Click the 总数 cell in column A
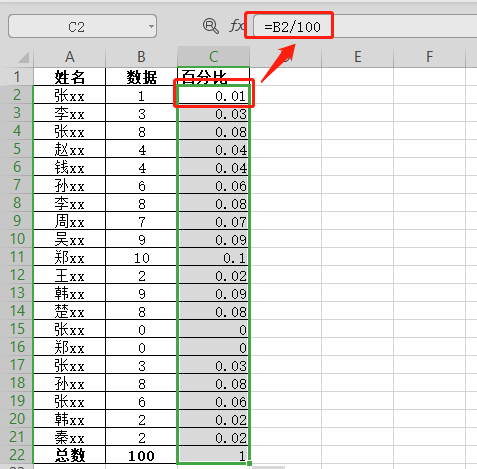Viewport: 477px width, 469px height. click(x=69, y=455)
